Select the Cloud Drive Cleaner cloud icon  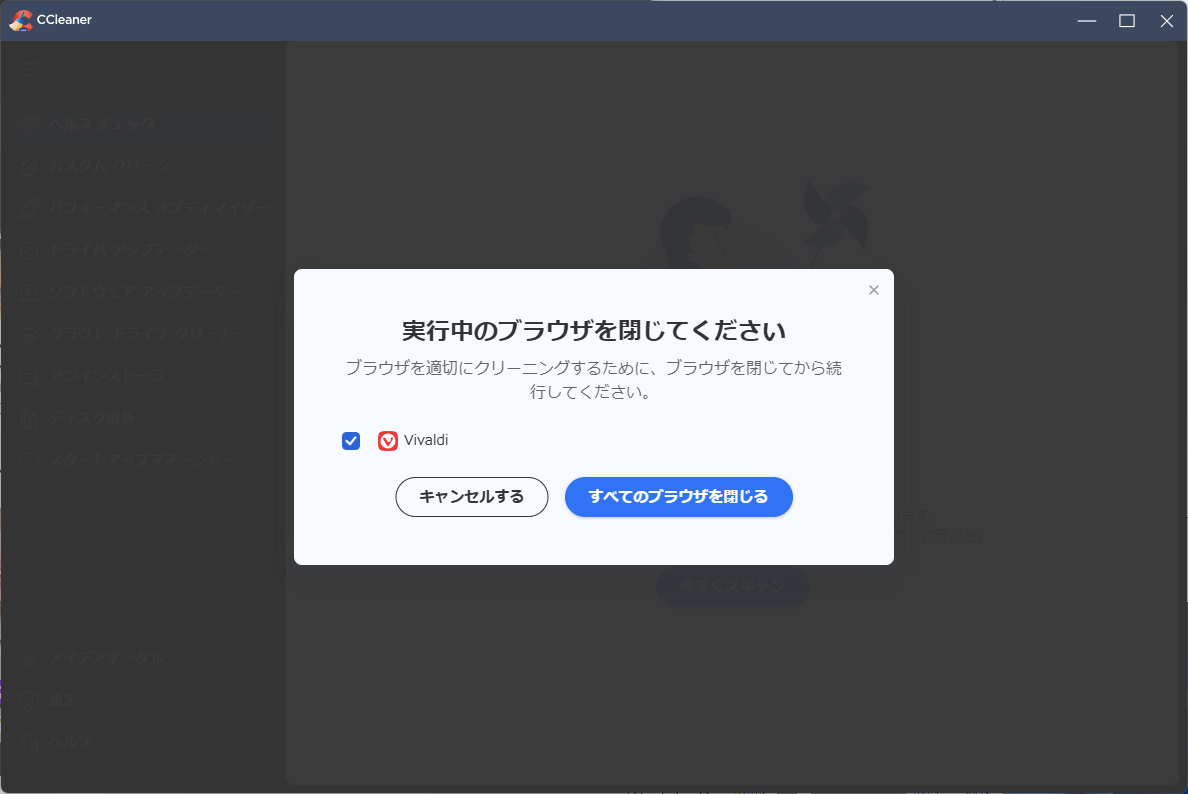(28, 334)
